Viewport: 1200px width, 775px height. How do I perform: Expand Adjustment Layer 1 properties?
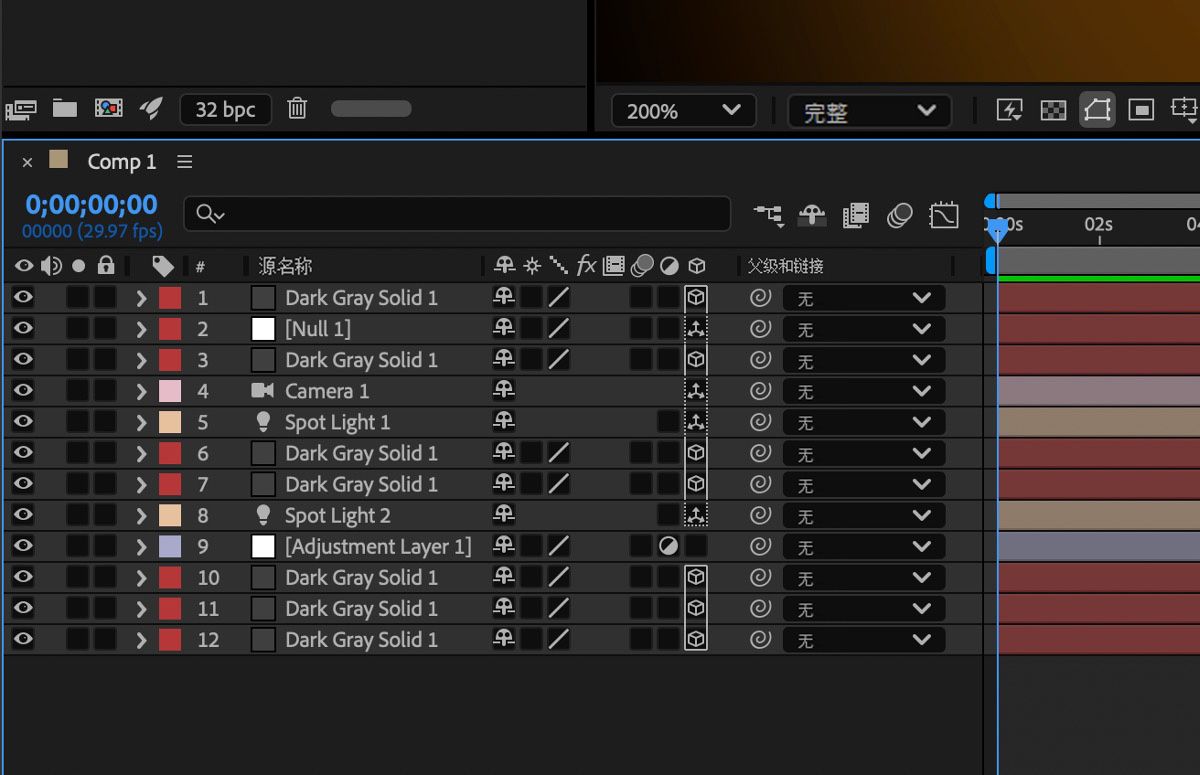[141, 545]
